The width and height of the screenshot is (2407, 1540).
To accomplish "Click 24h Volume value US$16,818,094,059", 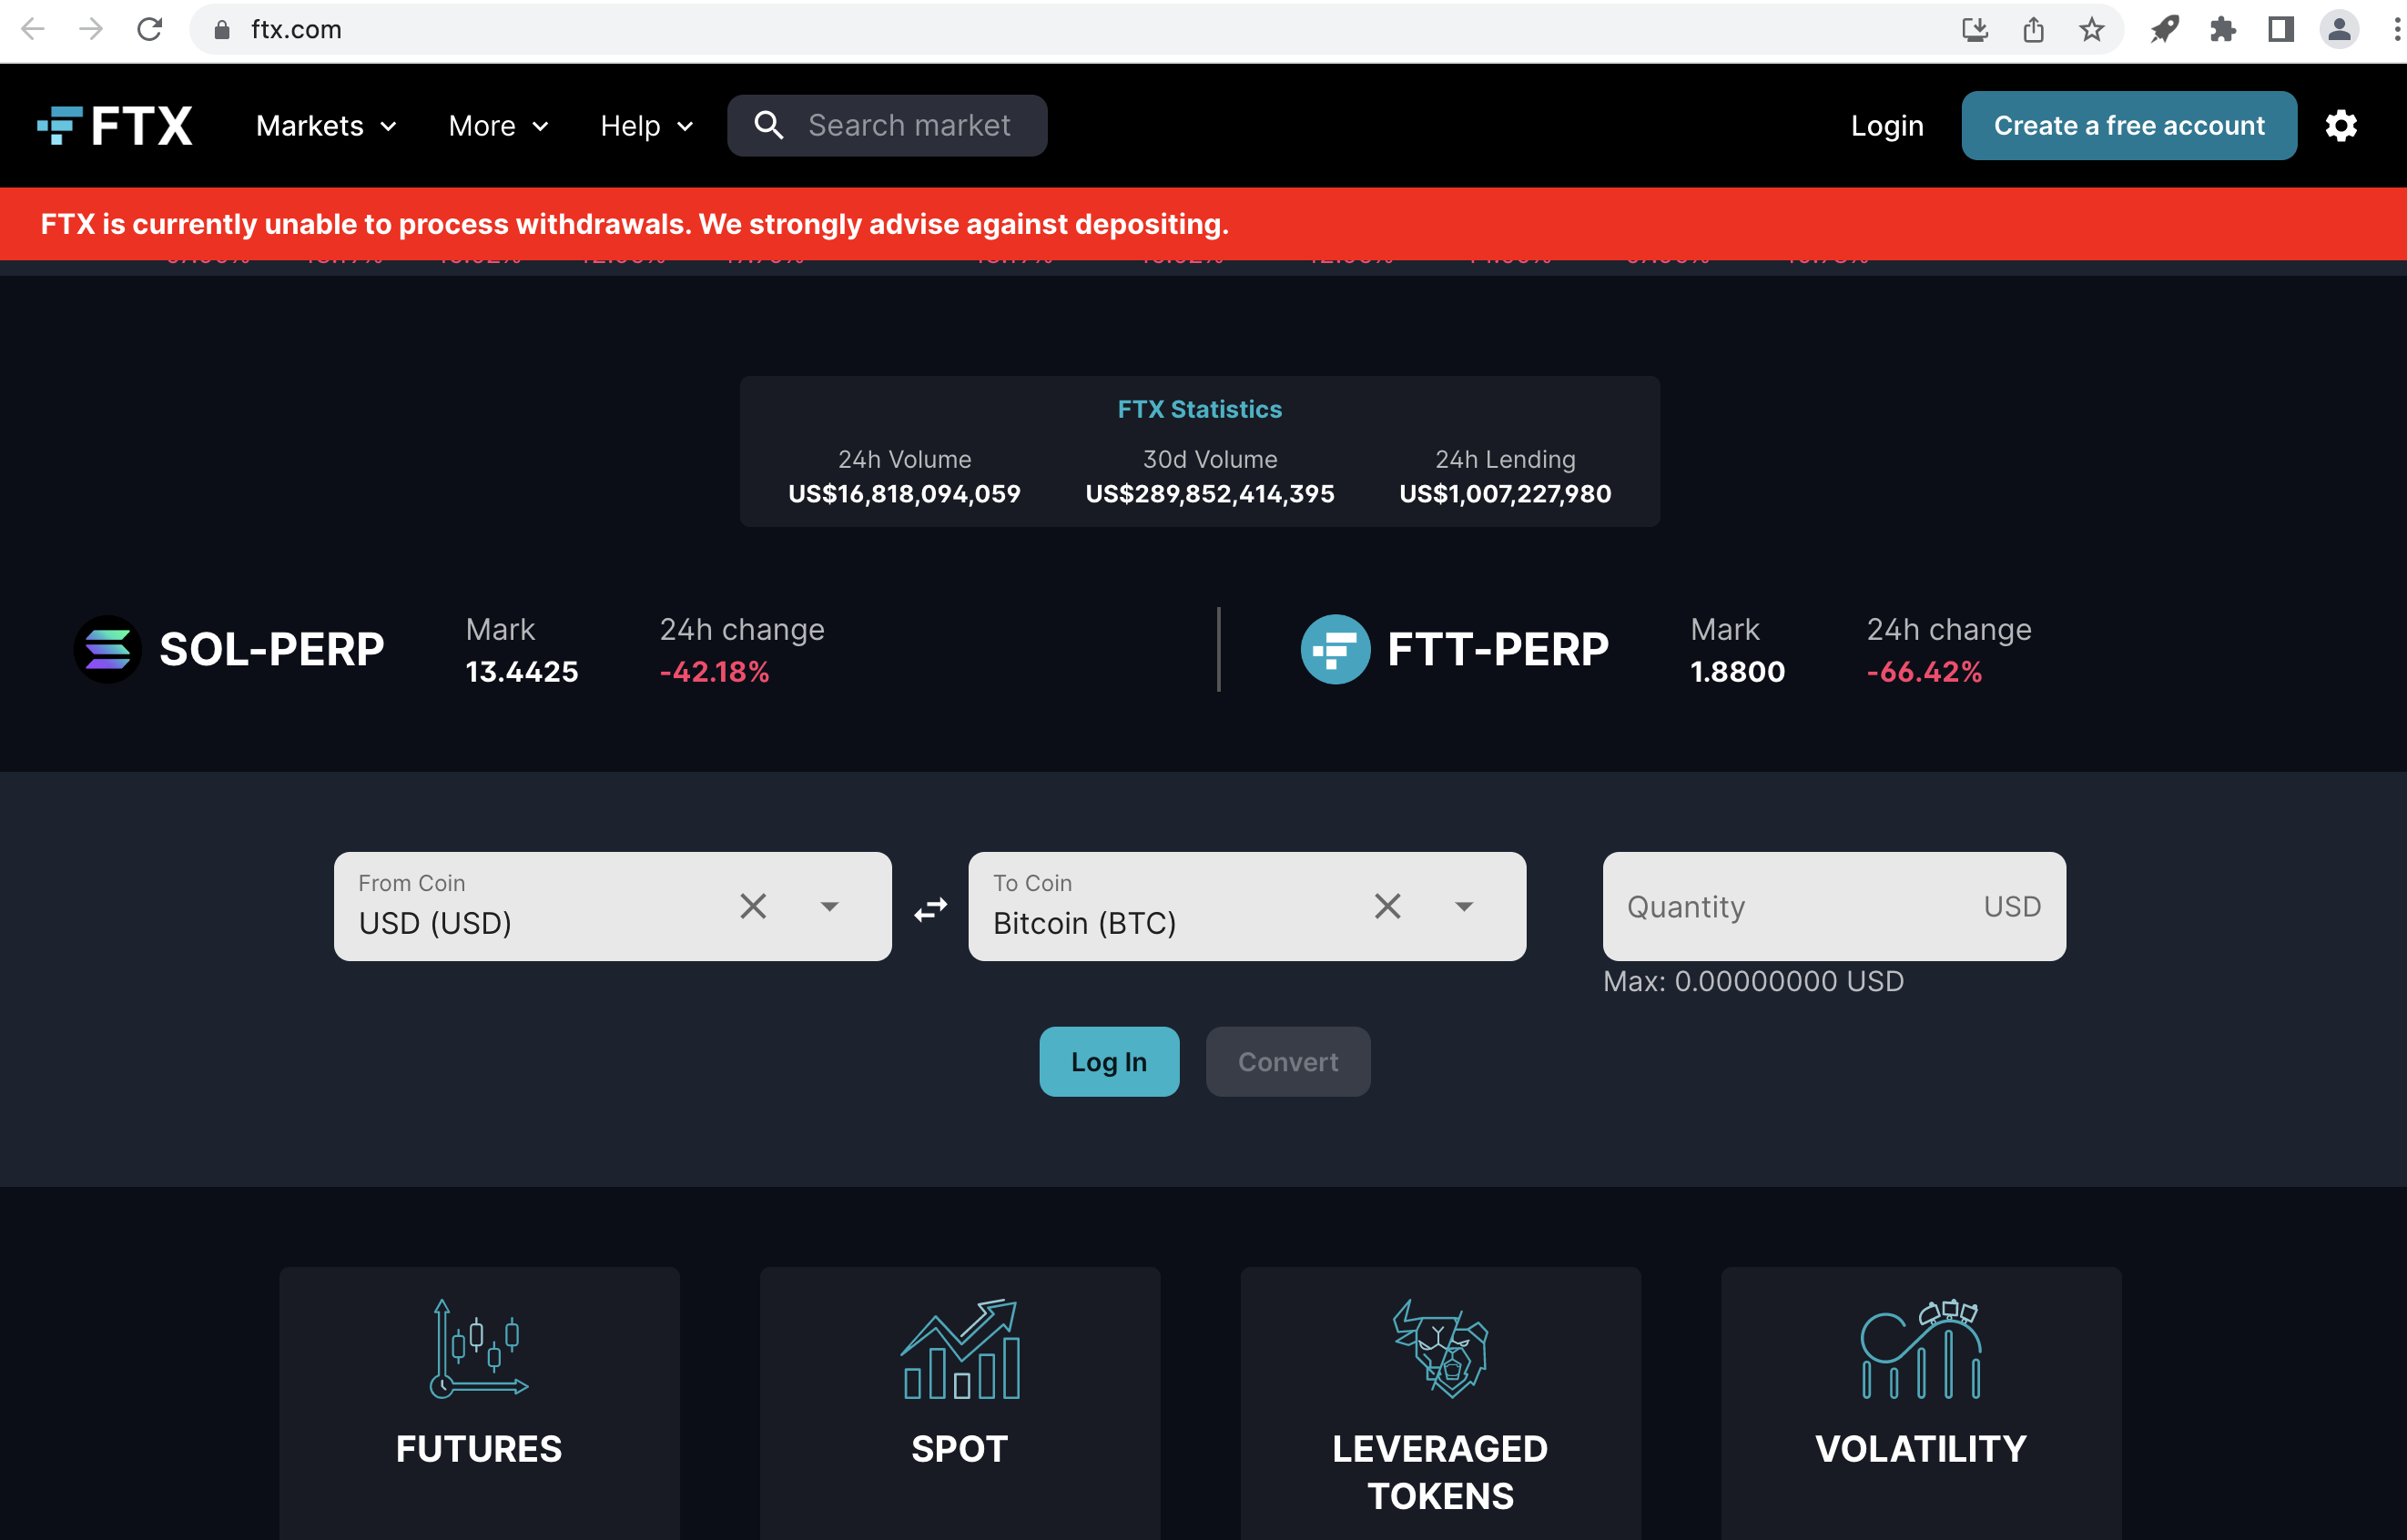I will (904, 493).
